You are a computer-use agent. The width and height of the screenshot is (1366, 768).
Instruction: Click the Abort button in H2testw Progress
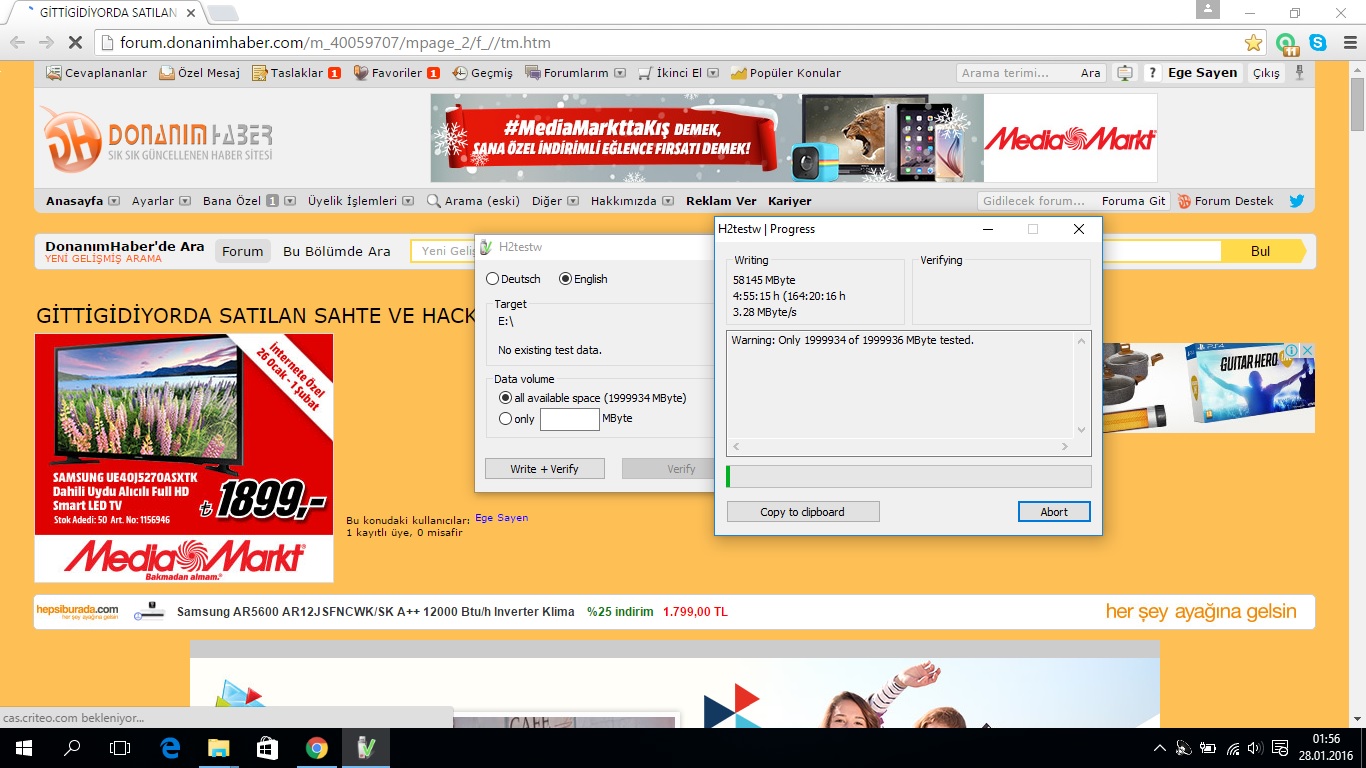click(x=1054, y=512)
